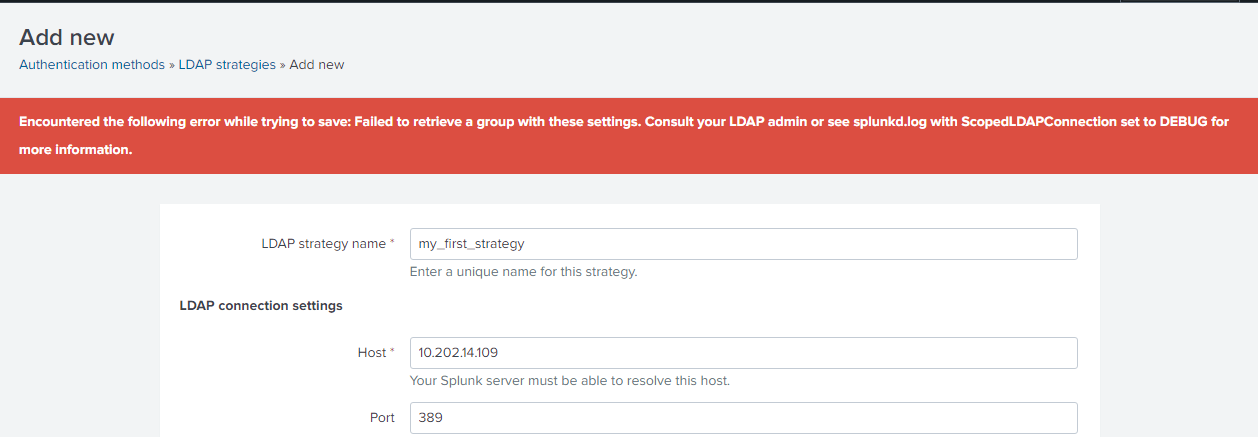Click the Port field label
Viewport: 1258px width, 437px height.
tap(382, 418)
